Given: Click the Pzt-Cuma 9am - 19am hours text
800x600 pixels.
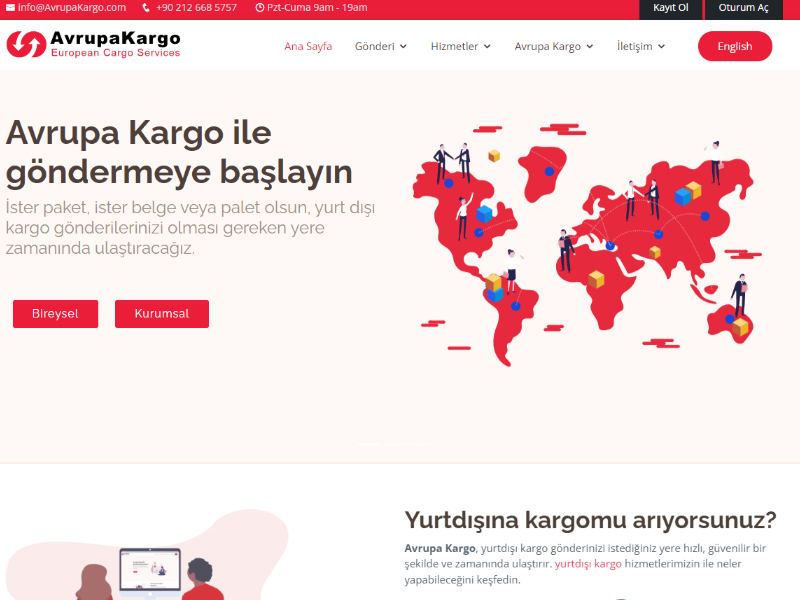Looking at the screenshot, I should coord(317,8).
